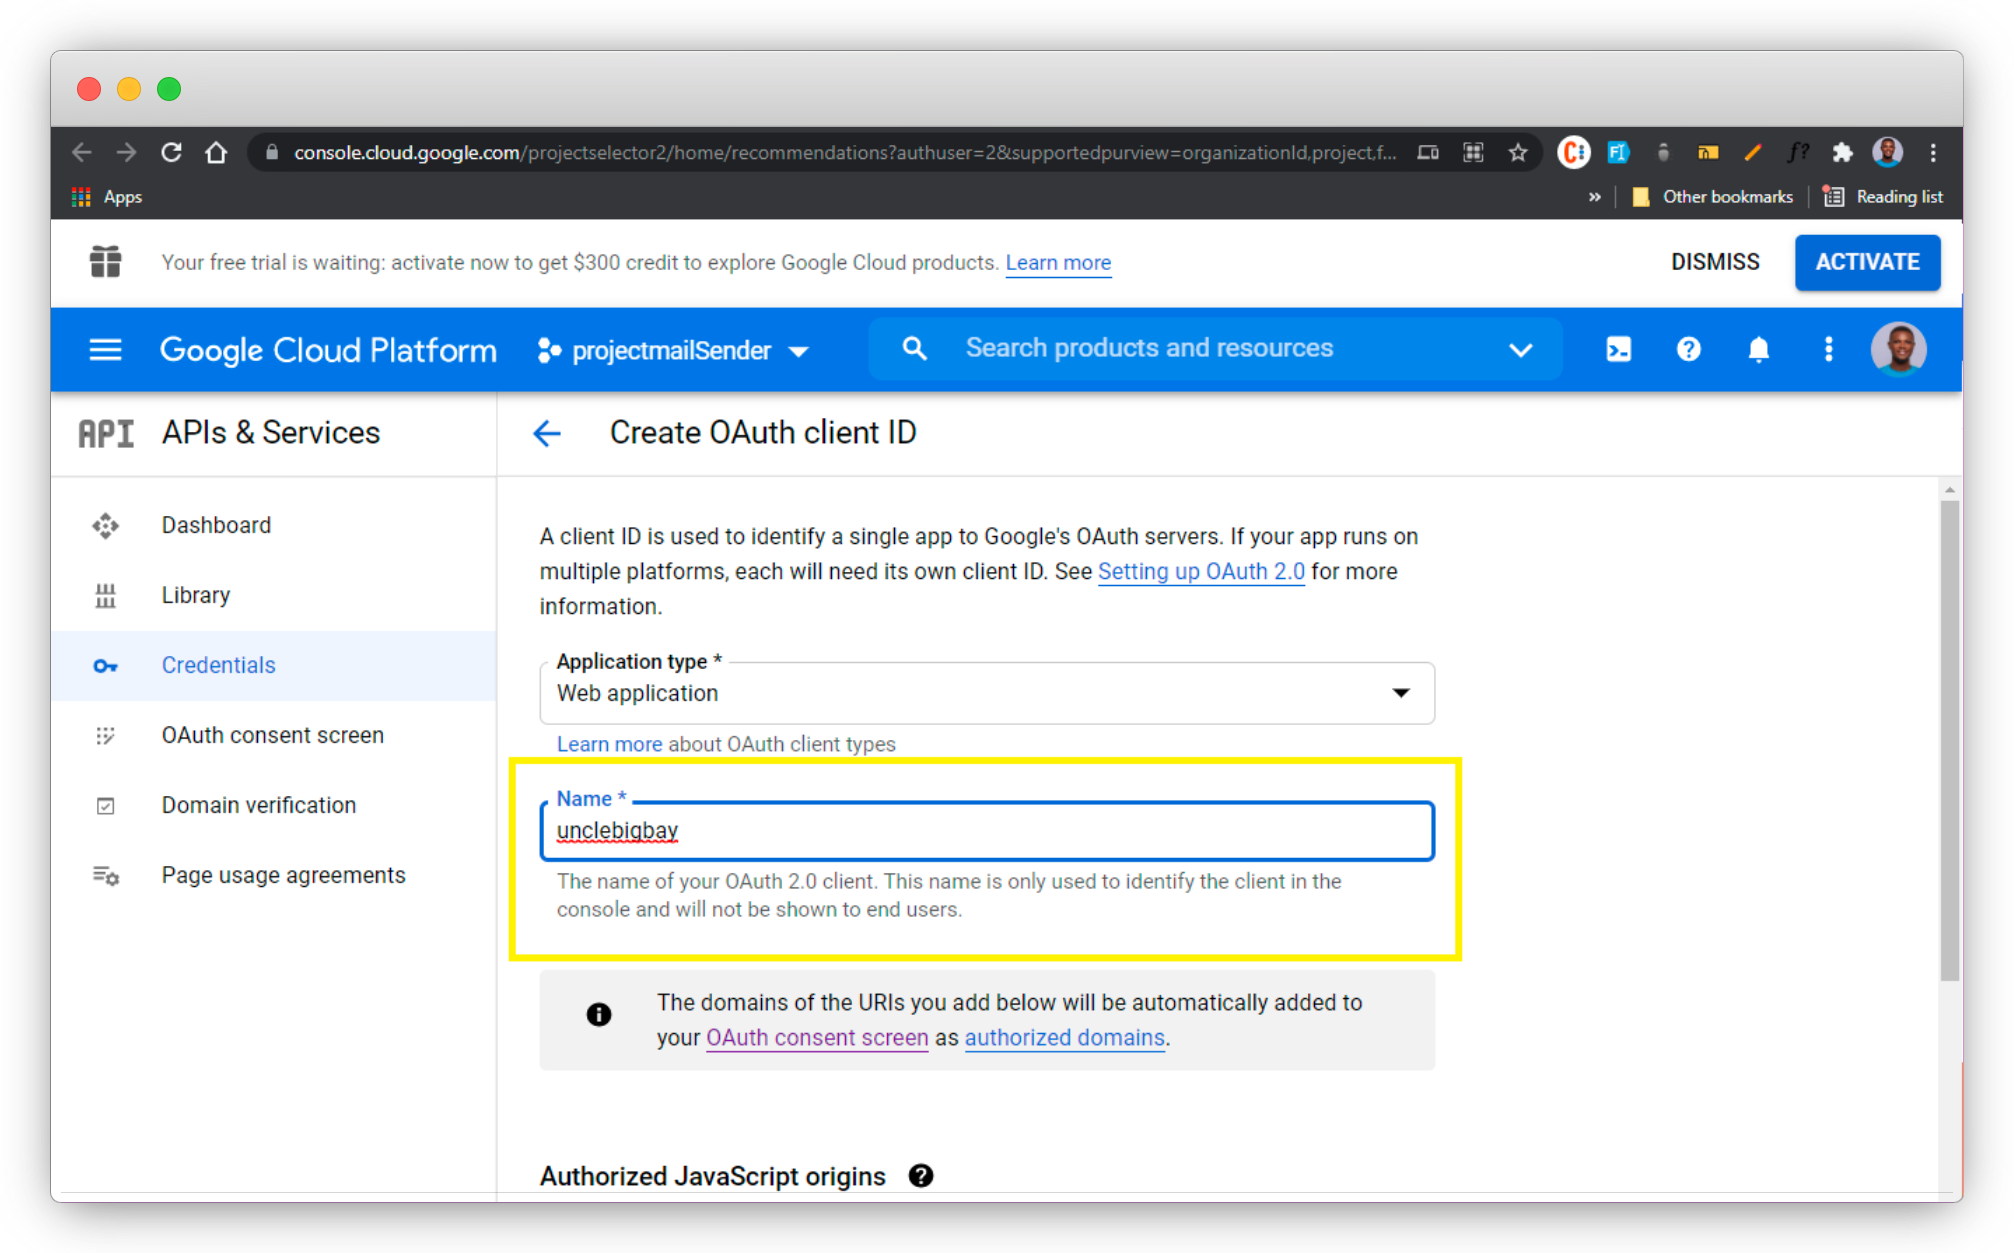Activate Cloud Shell from the top bar
Screen dimensions: 2014x1253
pos(1618,349)
